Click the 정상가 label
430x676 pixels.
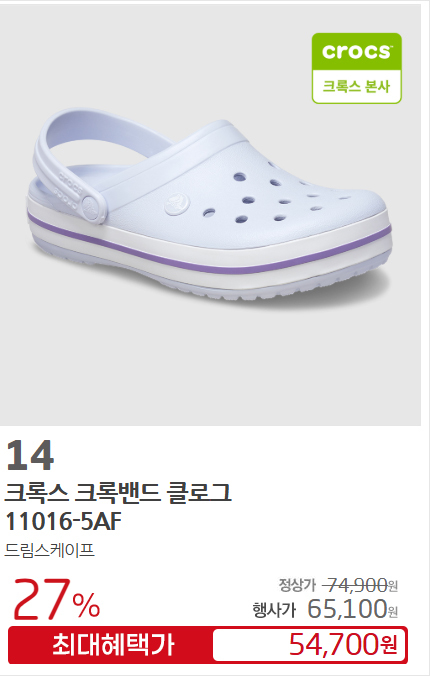[297, 585]
